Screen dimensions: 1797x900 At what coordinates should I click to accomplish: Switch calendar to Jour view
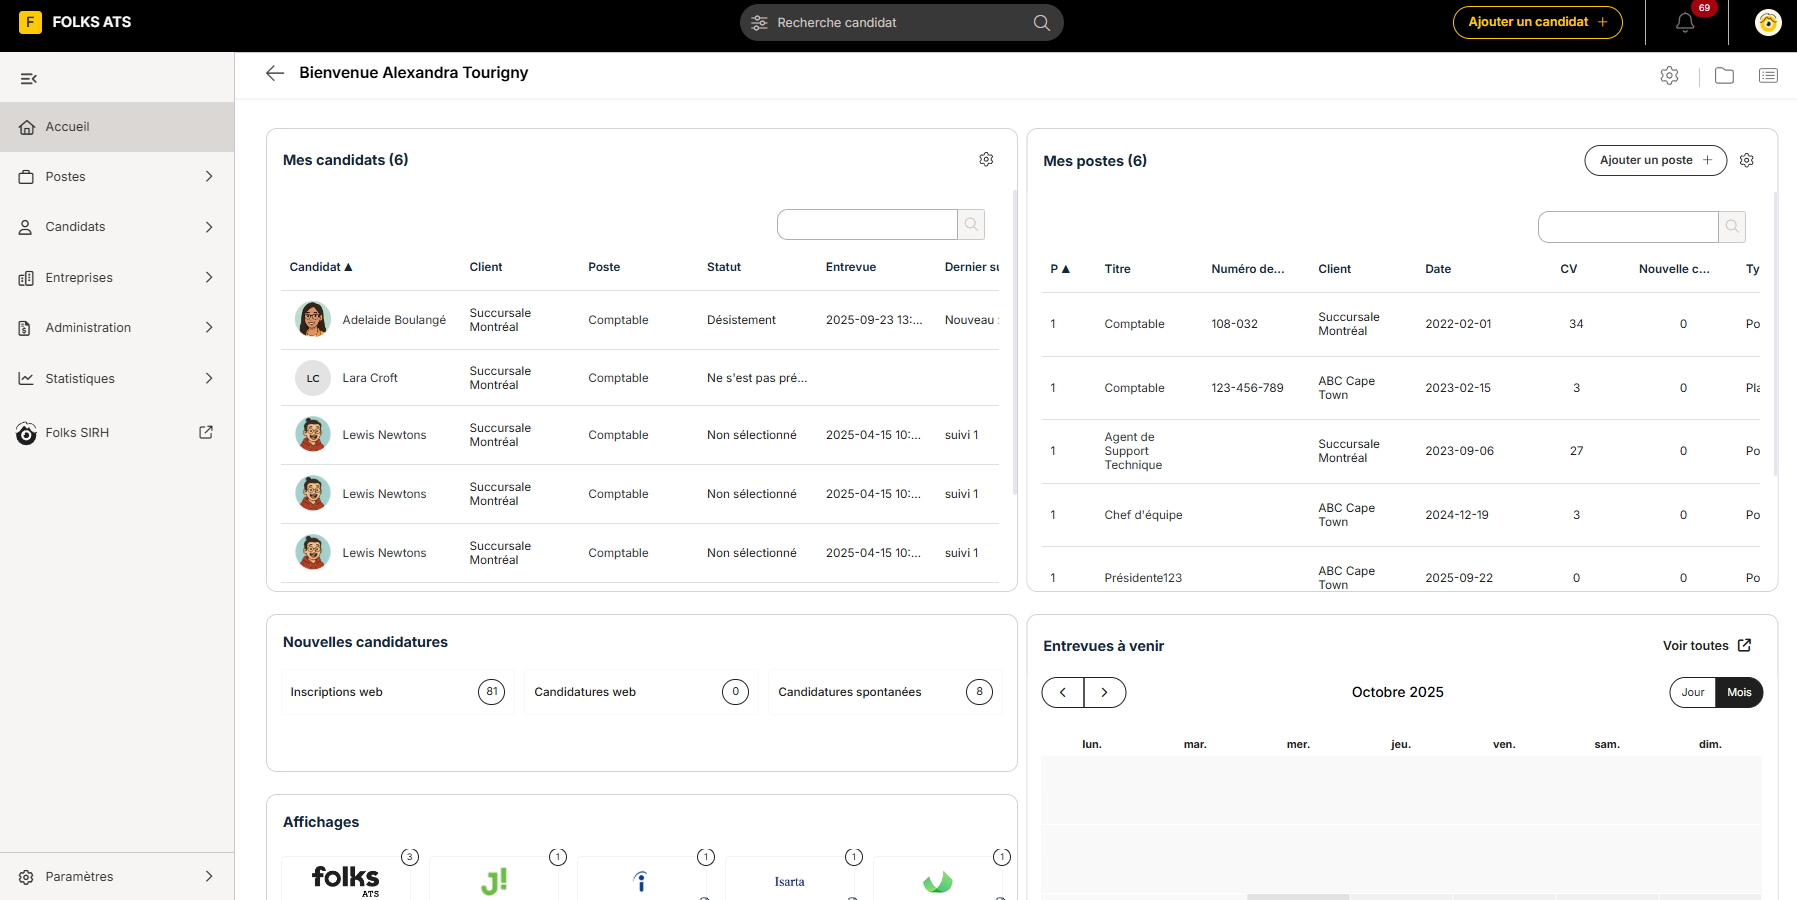(1693, 692)
